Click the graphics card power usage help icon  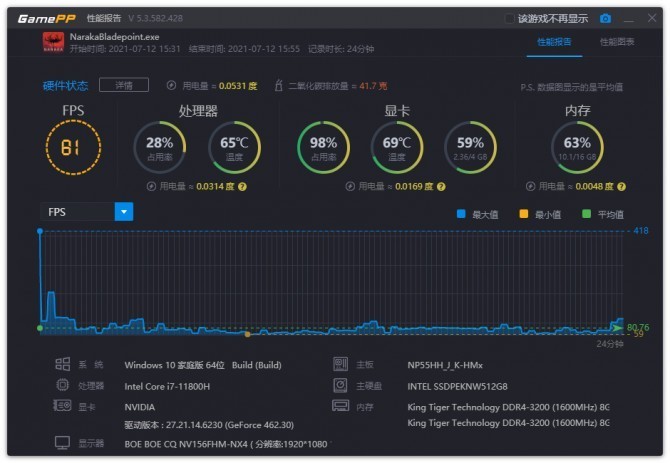441,187
